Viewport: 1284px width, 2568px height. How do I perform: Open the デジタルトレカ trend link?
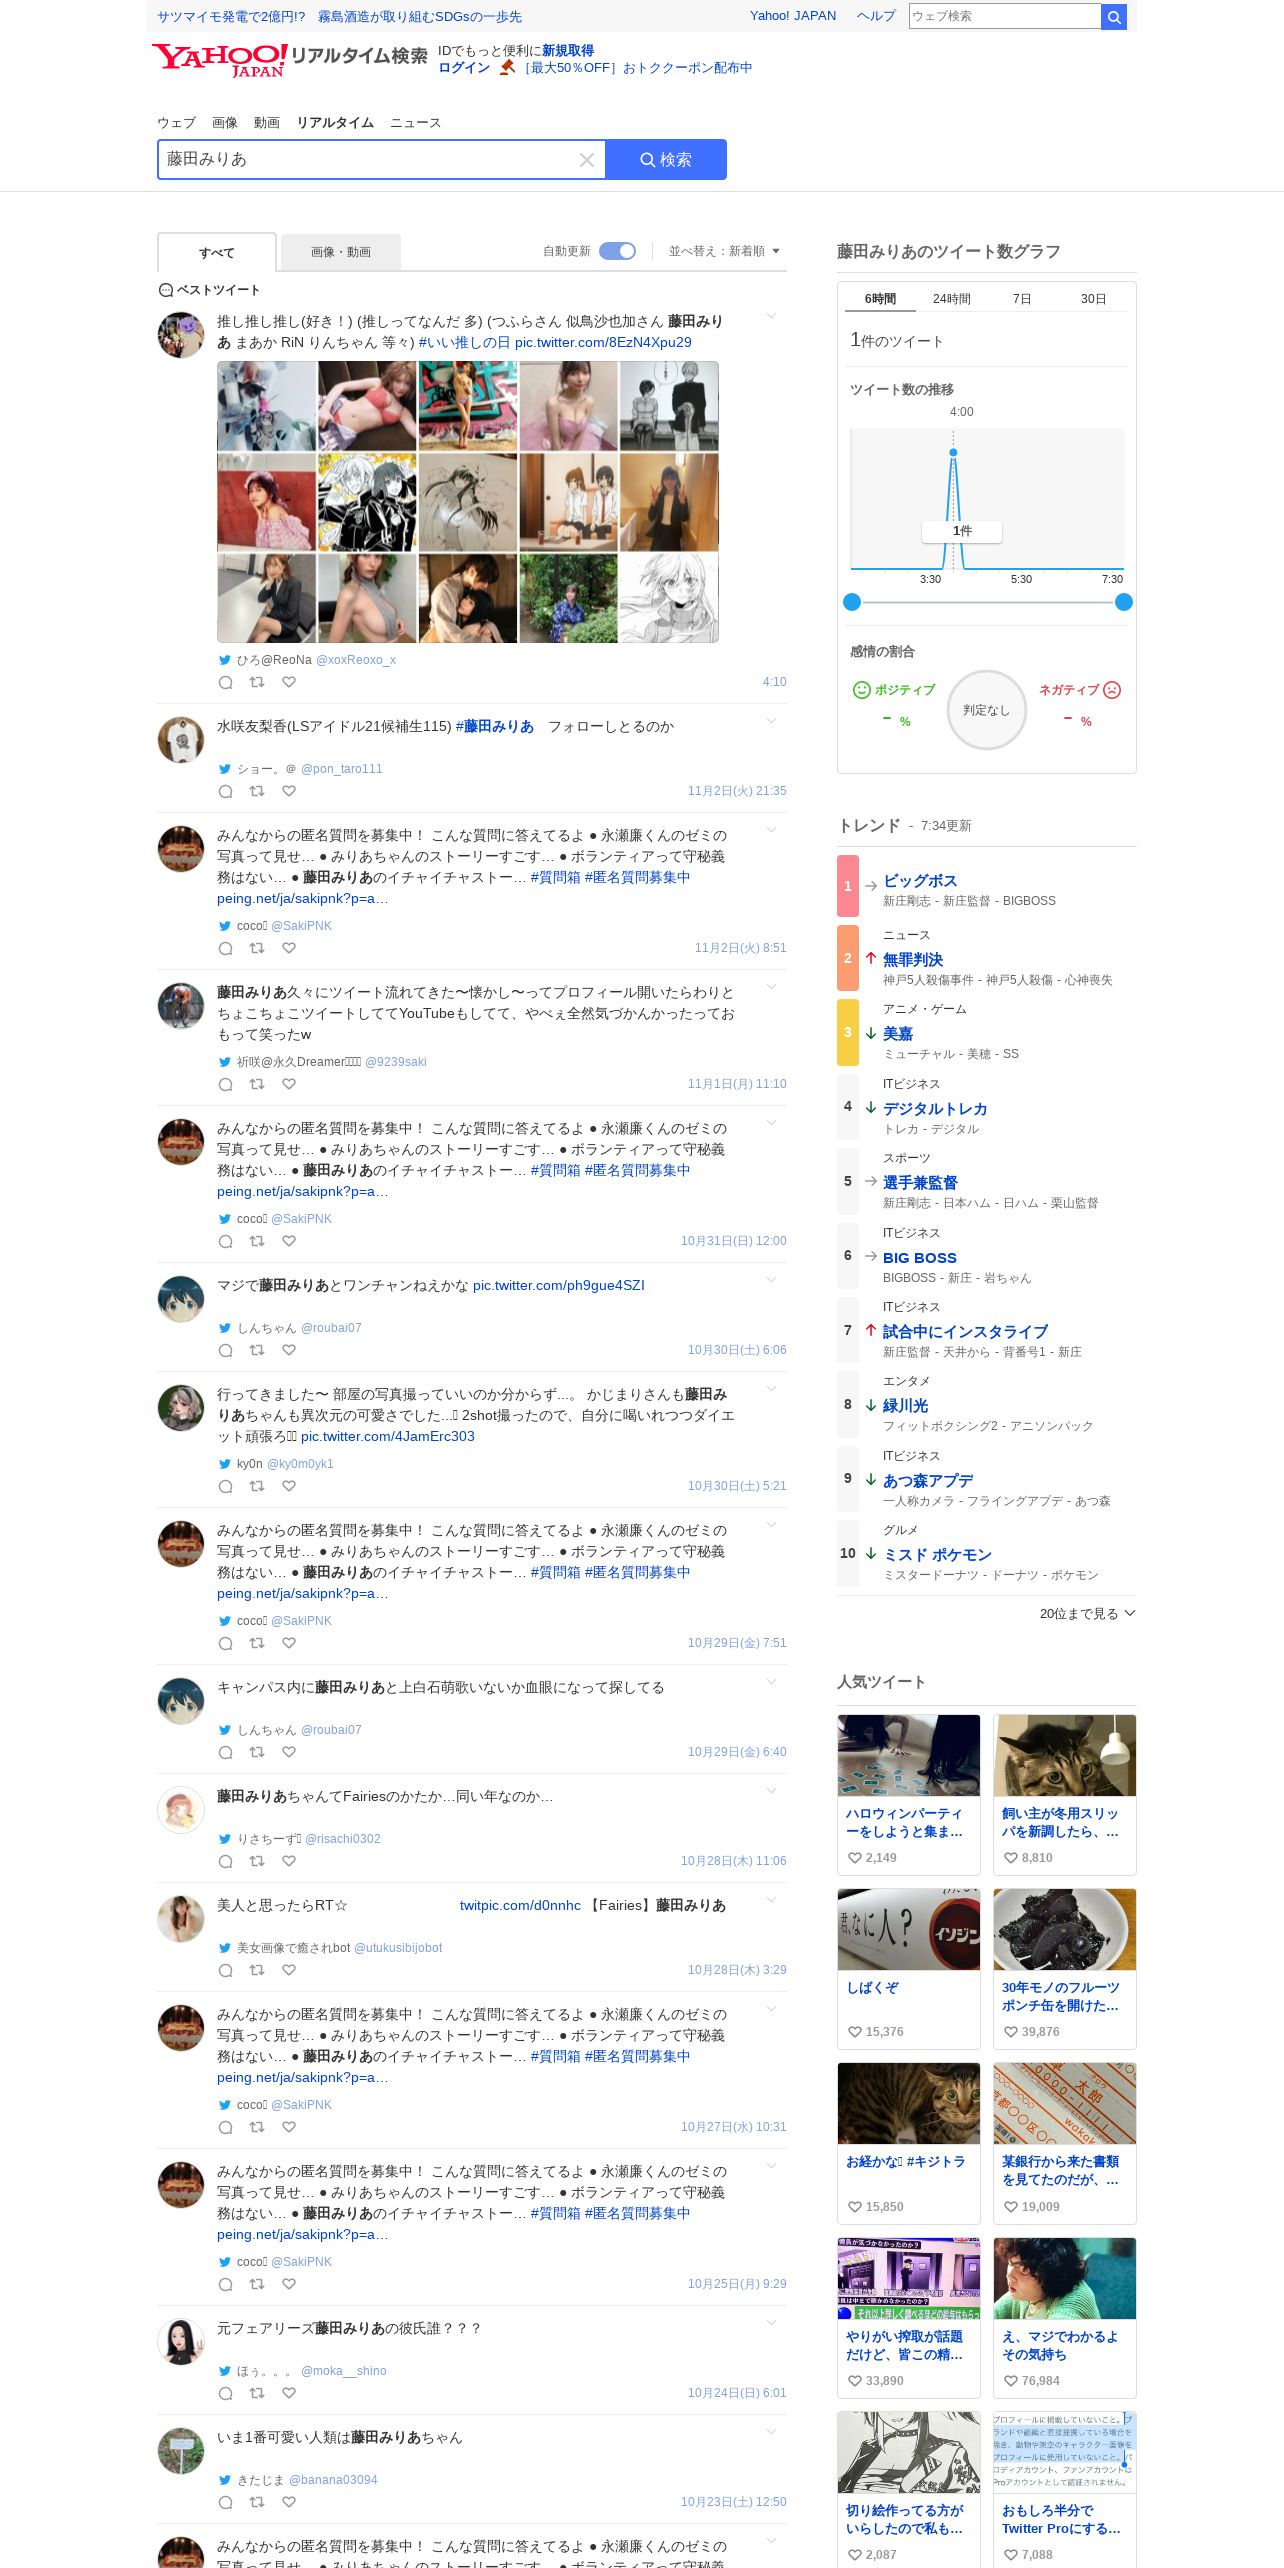coord(935,1109)
